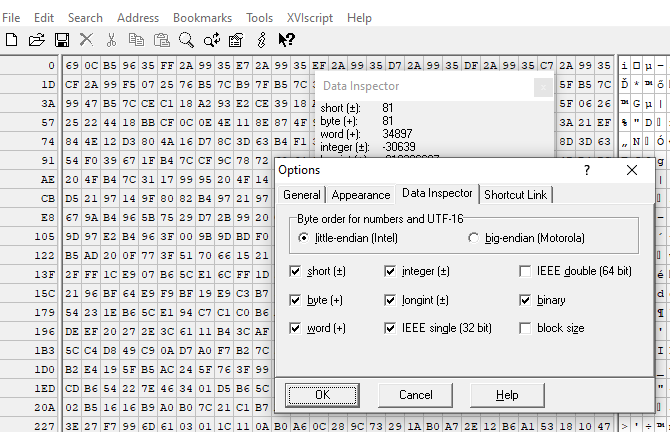Click the Information toolbar icon
The width and height of the screenshot is (670, 432).
point(262,40)
